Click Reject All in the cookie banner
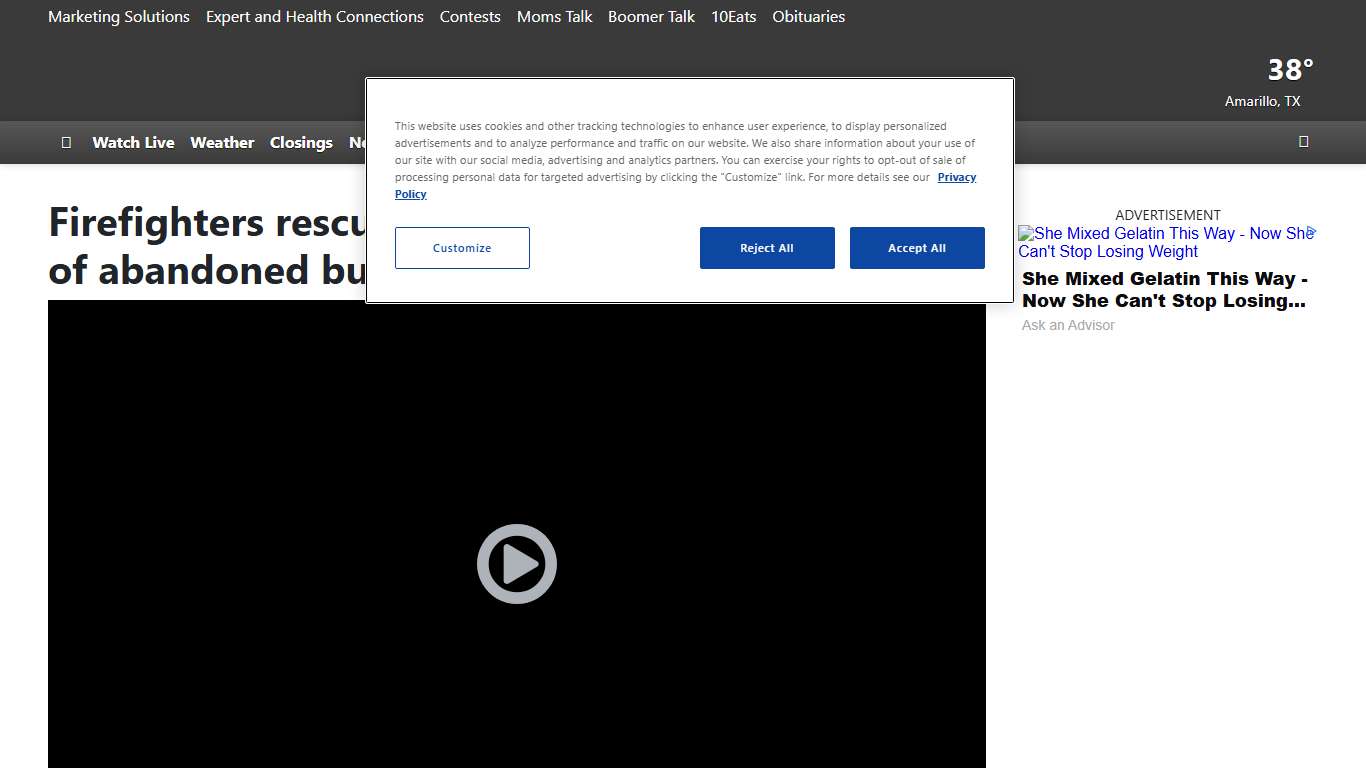 click(767, 248)
